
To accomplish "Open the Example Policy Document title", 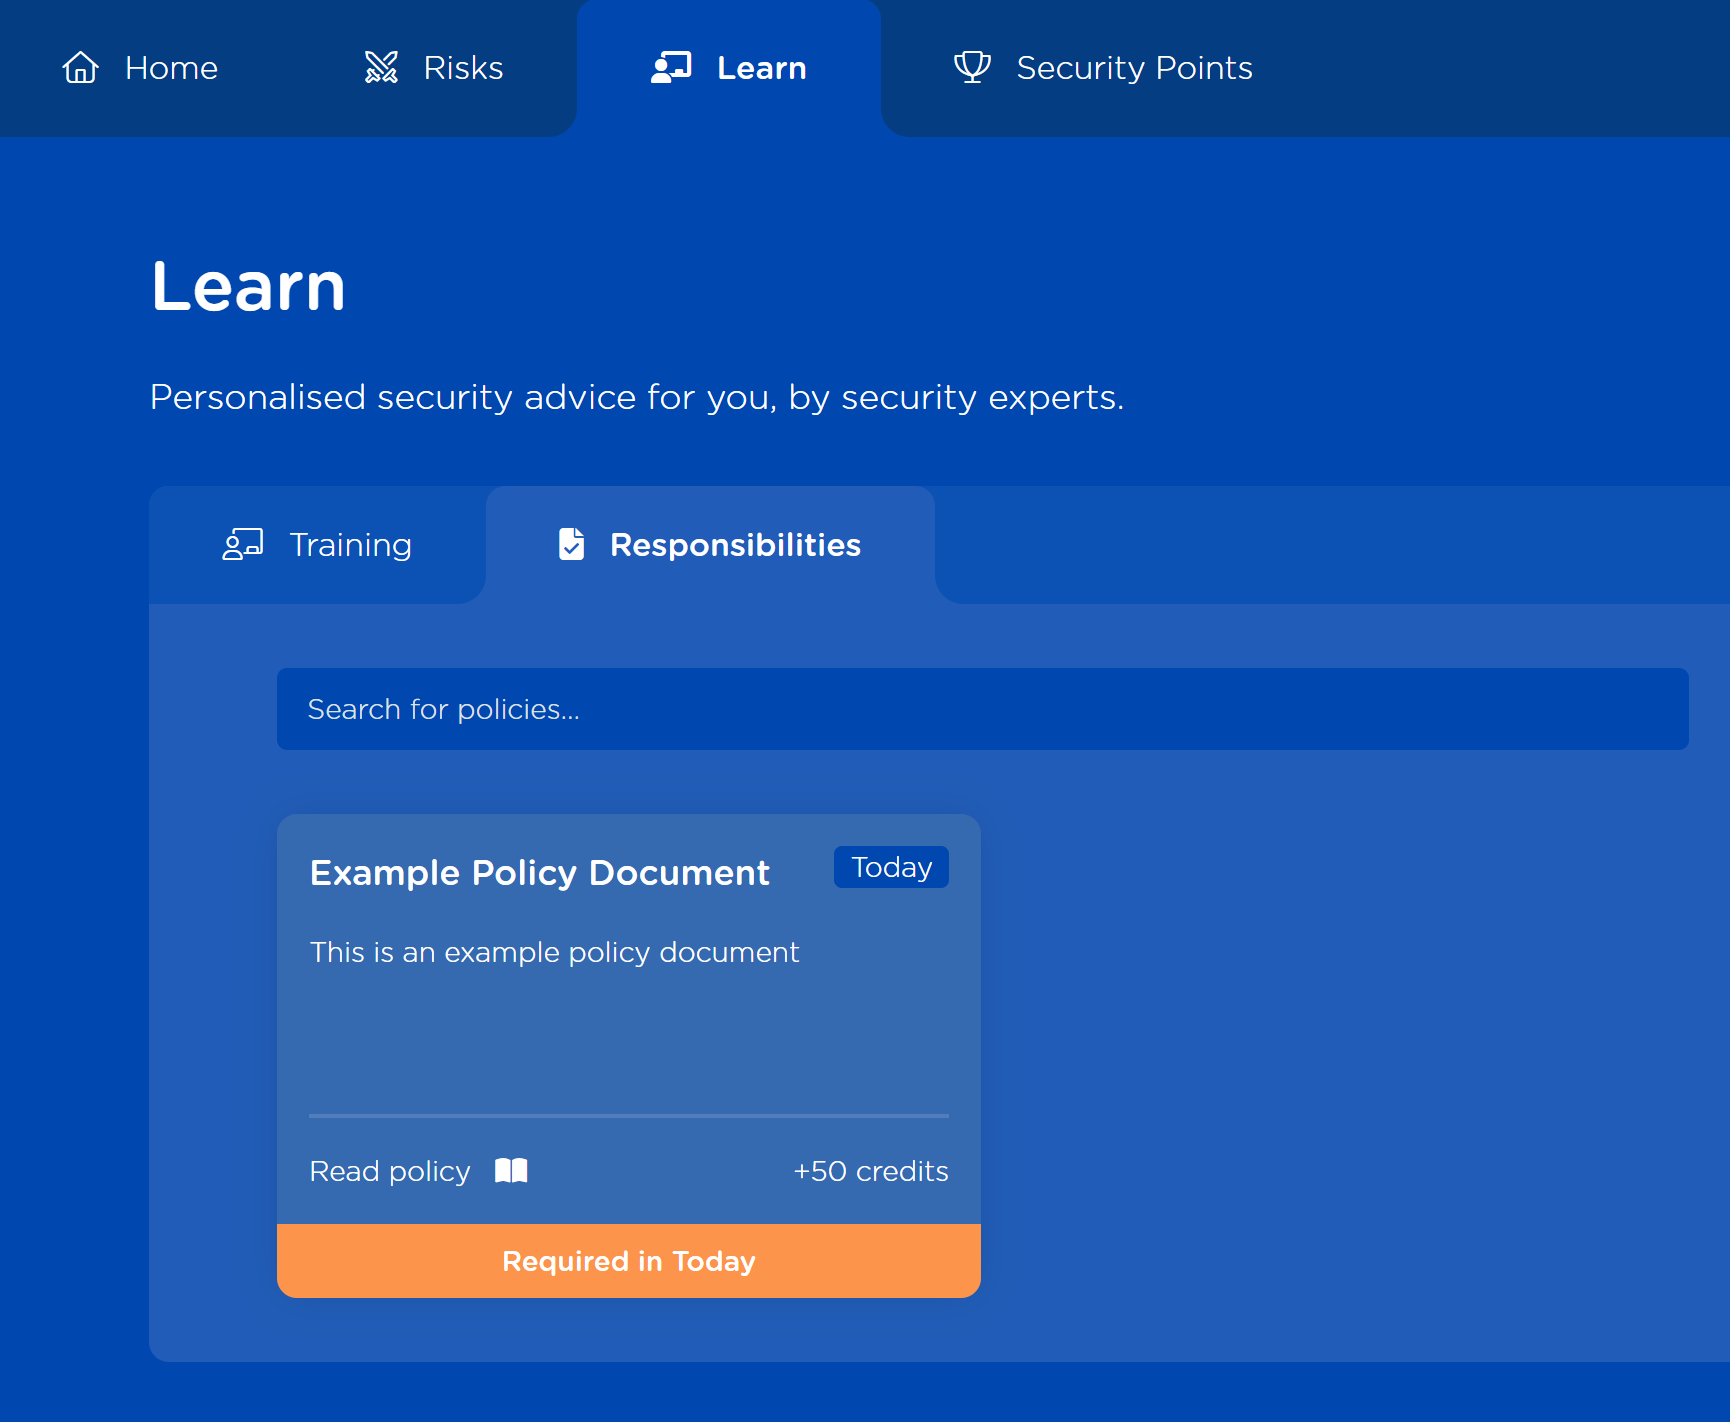I will click(539, 873).
